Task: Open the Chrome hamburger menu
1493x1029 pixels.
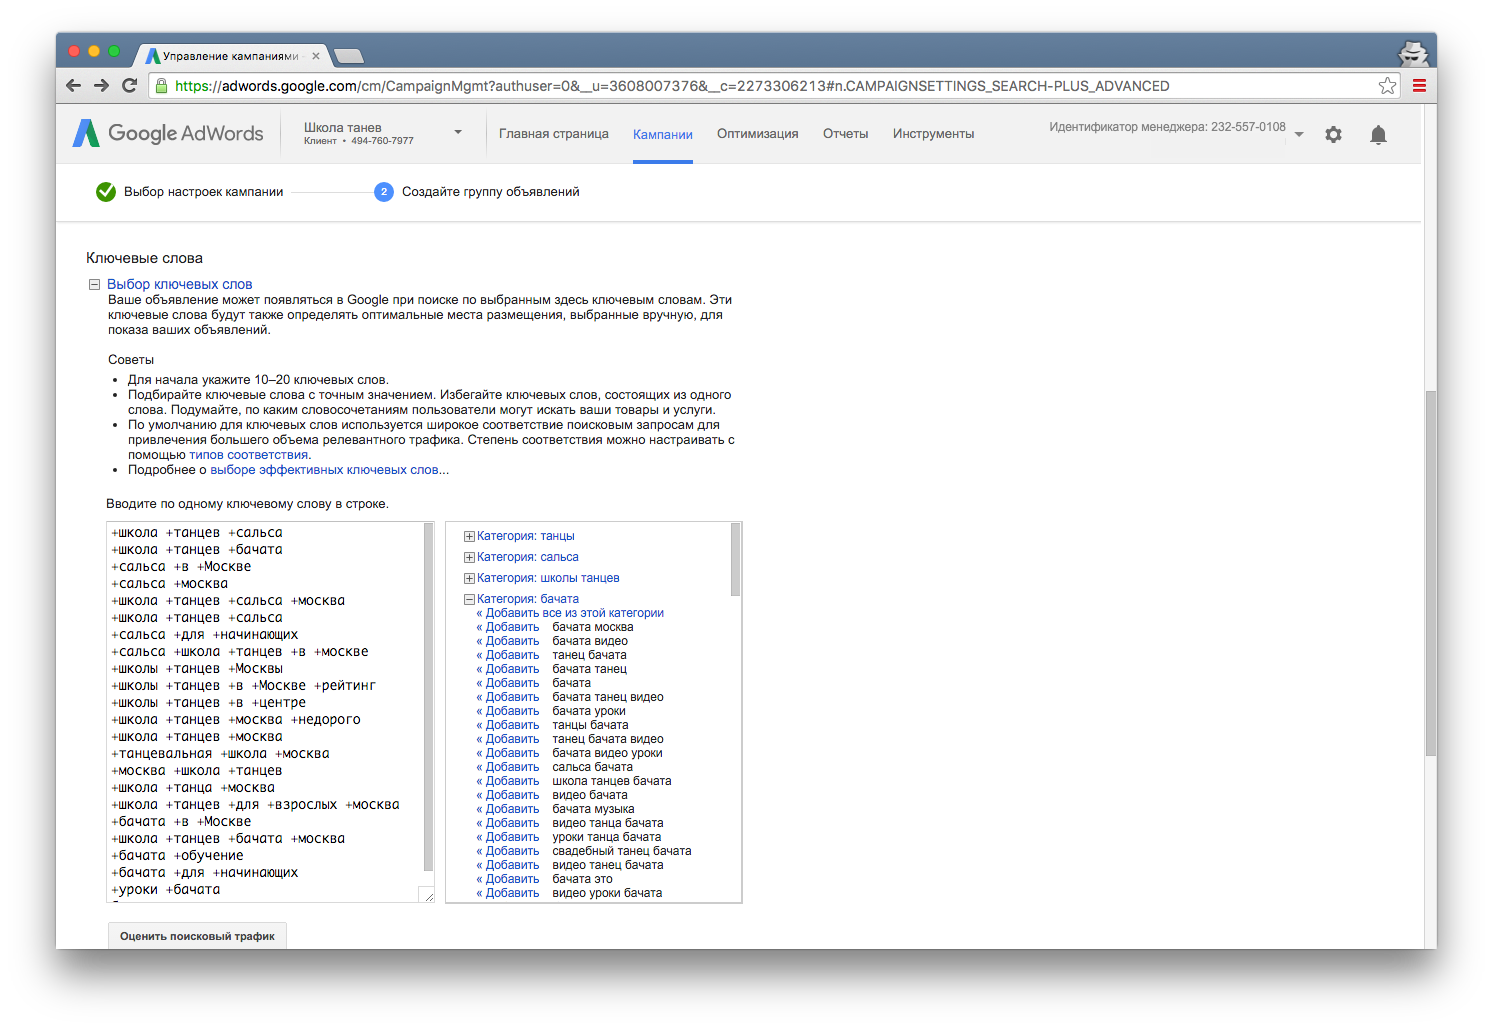Action: 1419,86
